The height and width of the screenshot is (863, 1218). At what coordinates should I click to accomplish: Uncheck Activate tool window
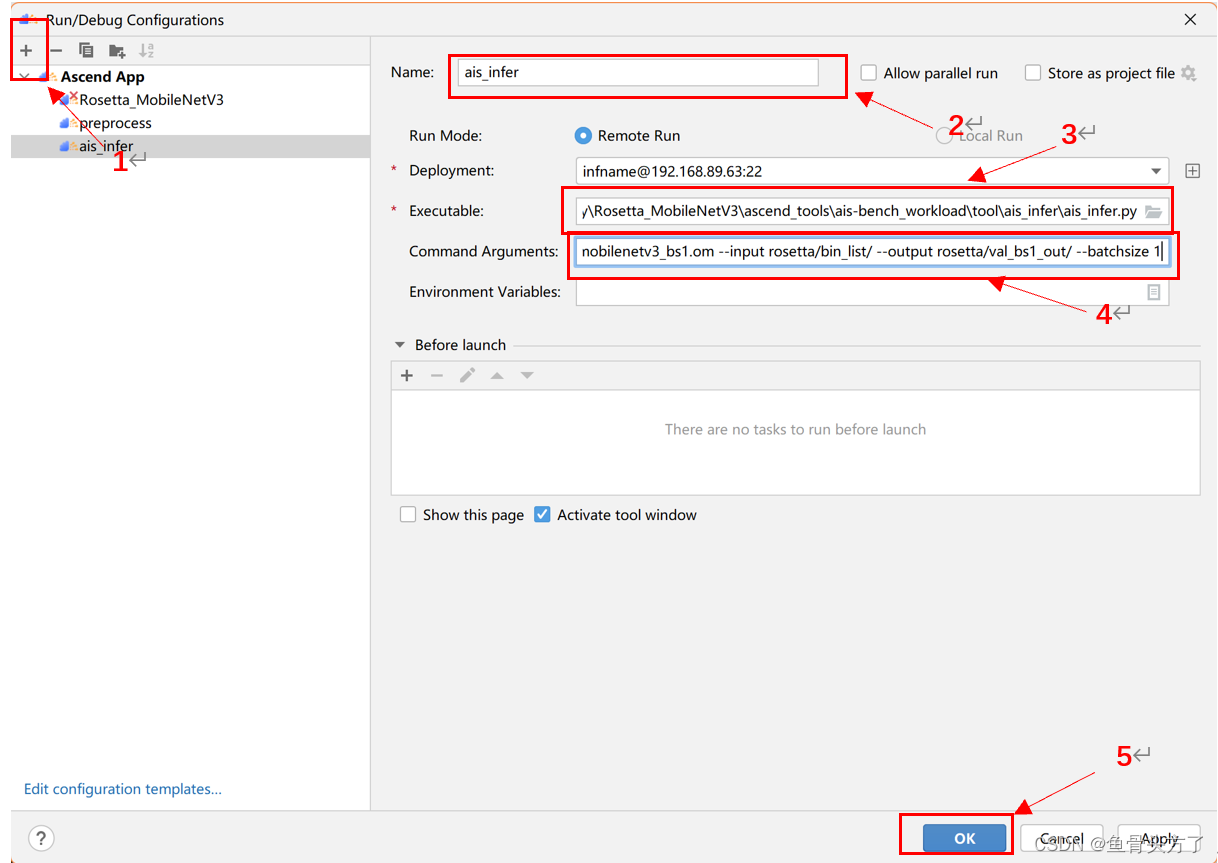(541, 514)
